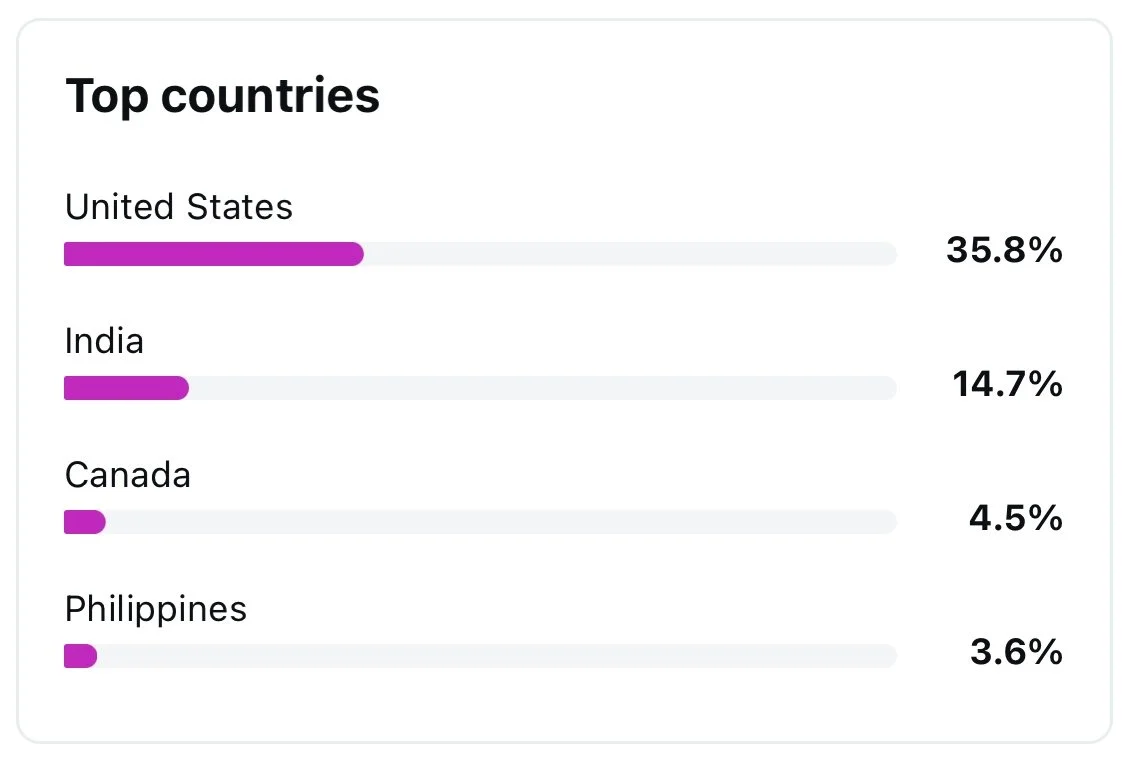Screen dimensions: 1139x770
Task: Click the 3.6% percentage value
Action: [1015, 653]
